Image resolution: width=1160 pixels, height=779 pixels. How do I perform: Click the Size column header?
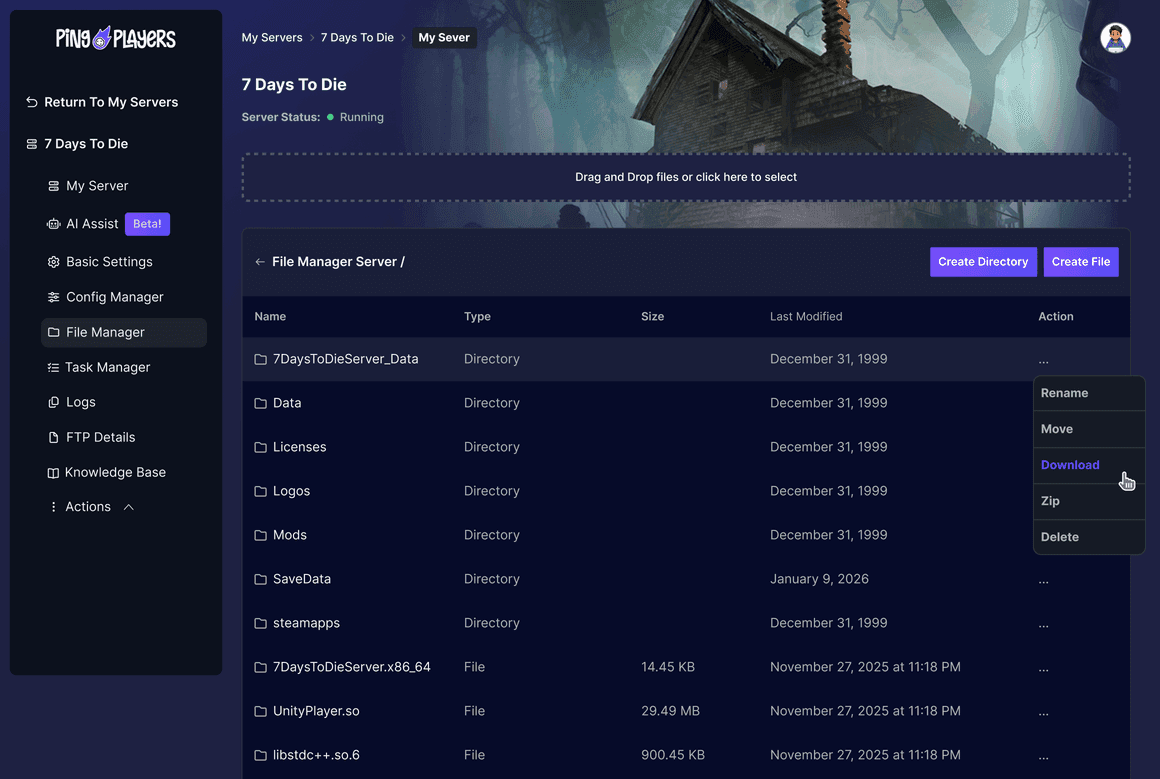[652, 316]
